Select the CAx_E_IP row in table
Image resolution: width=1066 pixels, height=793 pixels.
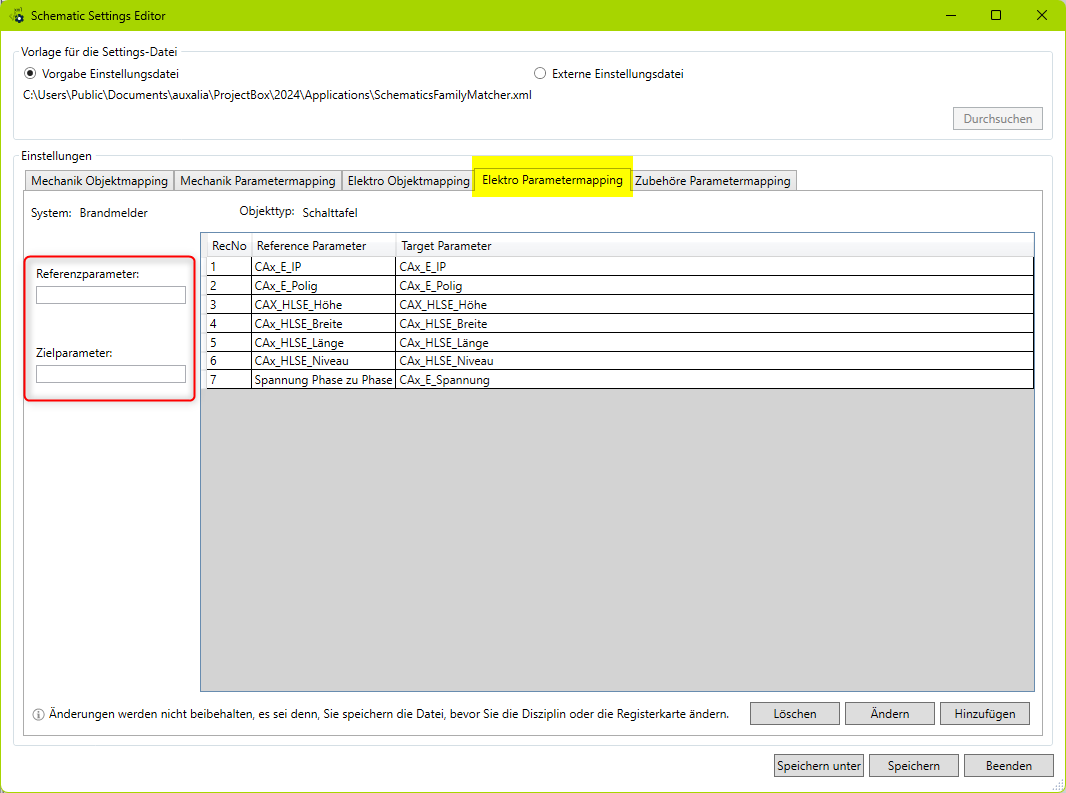[x=323, y=266]
